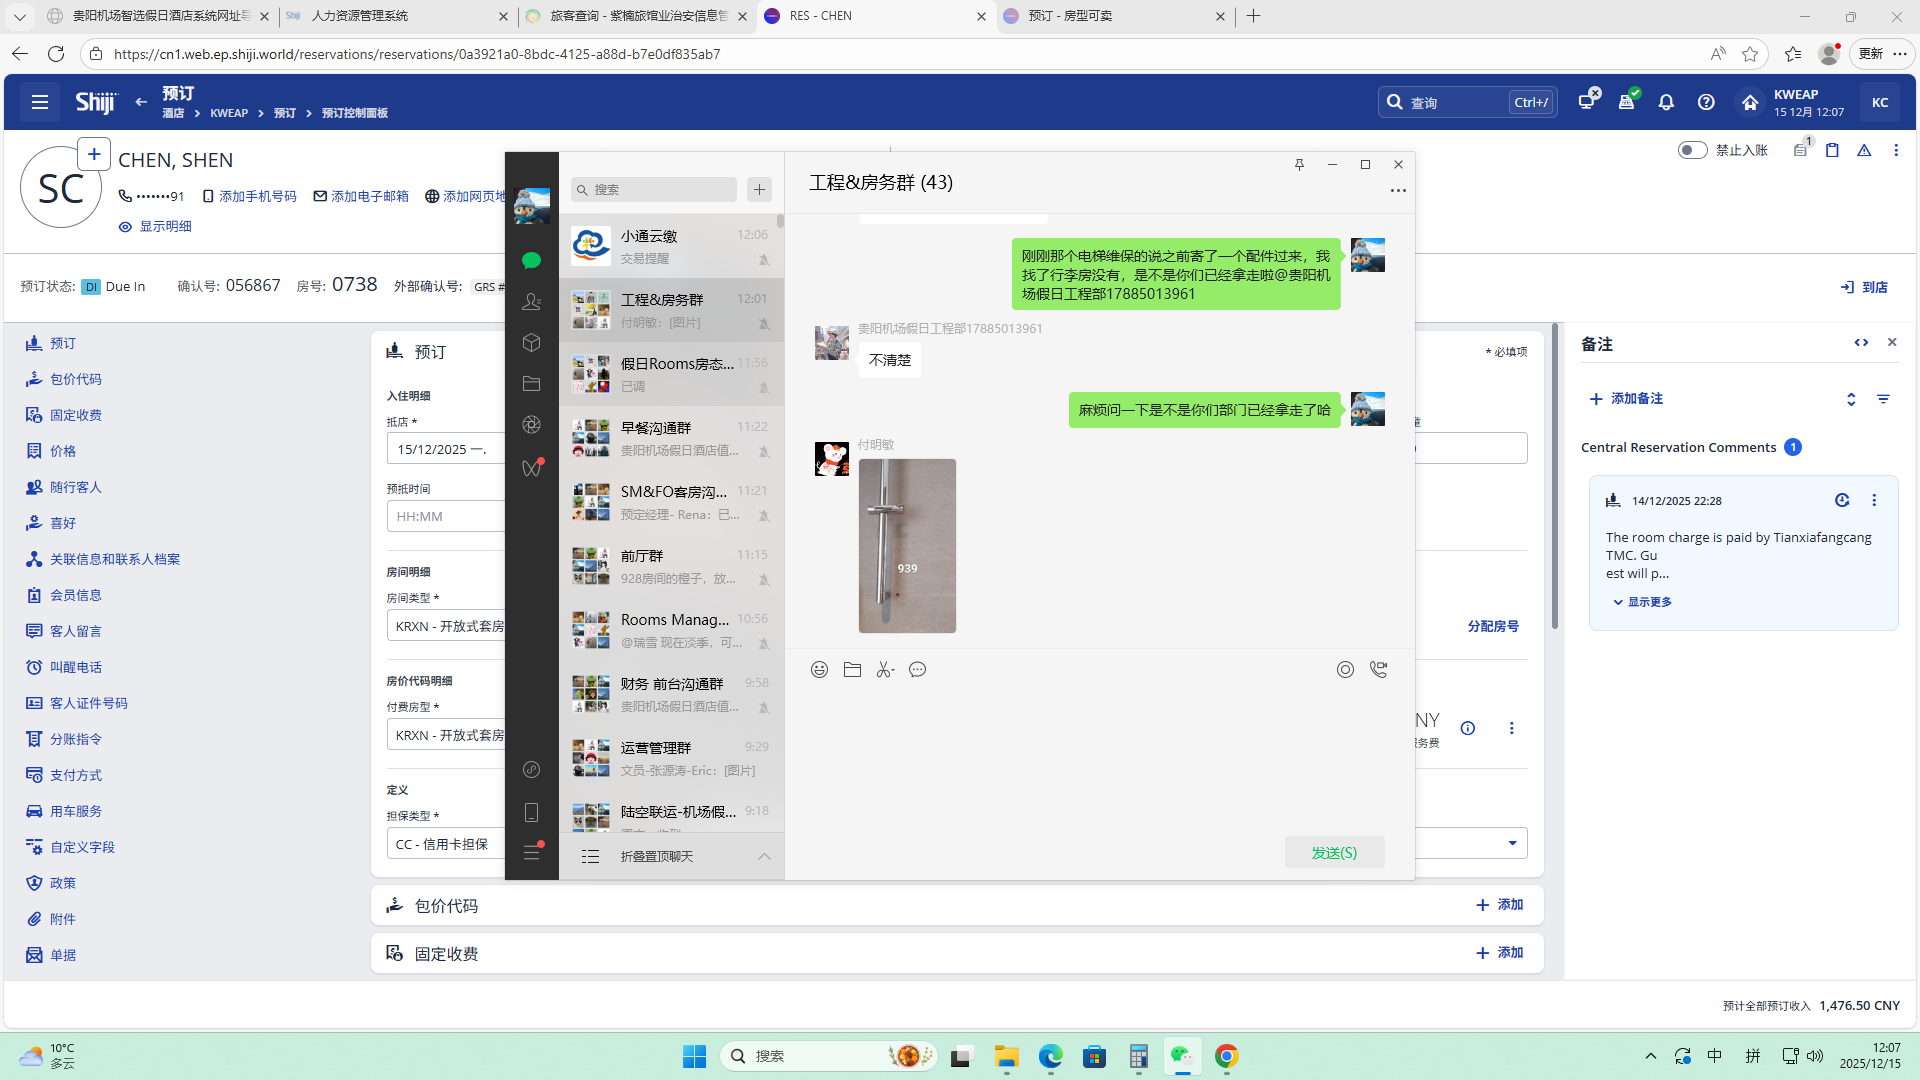Expand 显示更多 in reservation comment
Image resolution: width=1920 pixels, height=1080 pixels.
[1648, 602]
